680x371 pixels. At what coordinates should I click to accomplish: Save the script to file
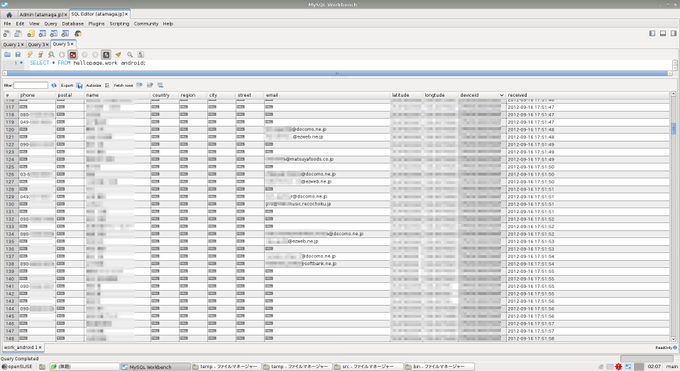tap(18, 55)
